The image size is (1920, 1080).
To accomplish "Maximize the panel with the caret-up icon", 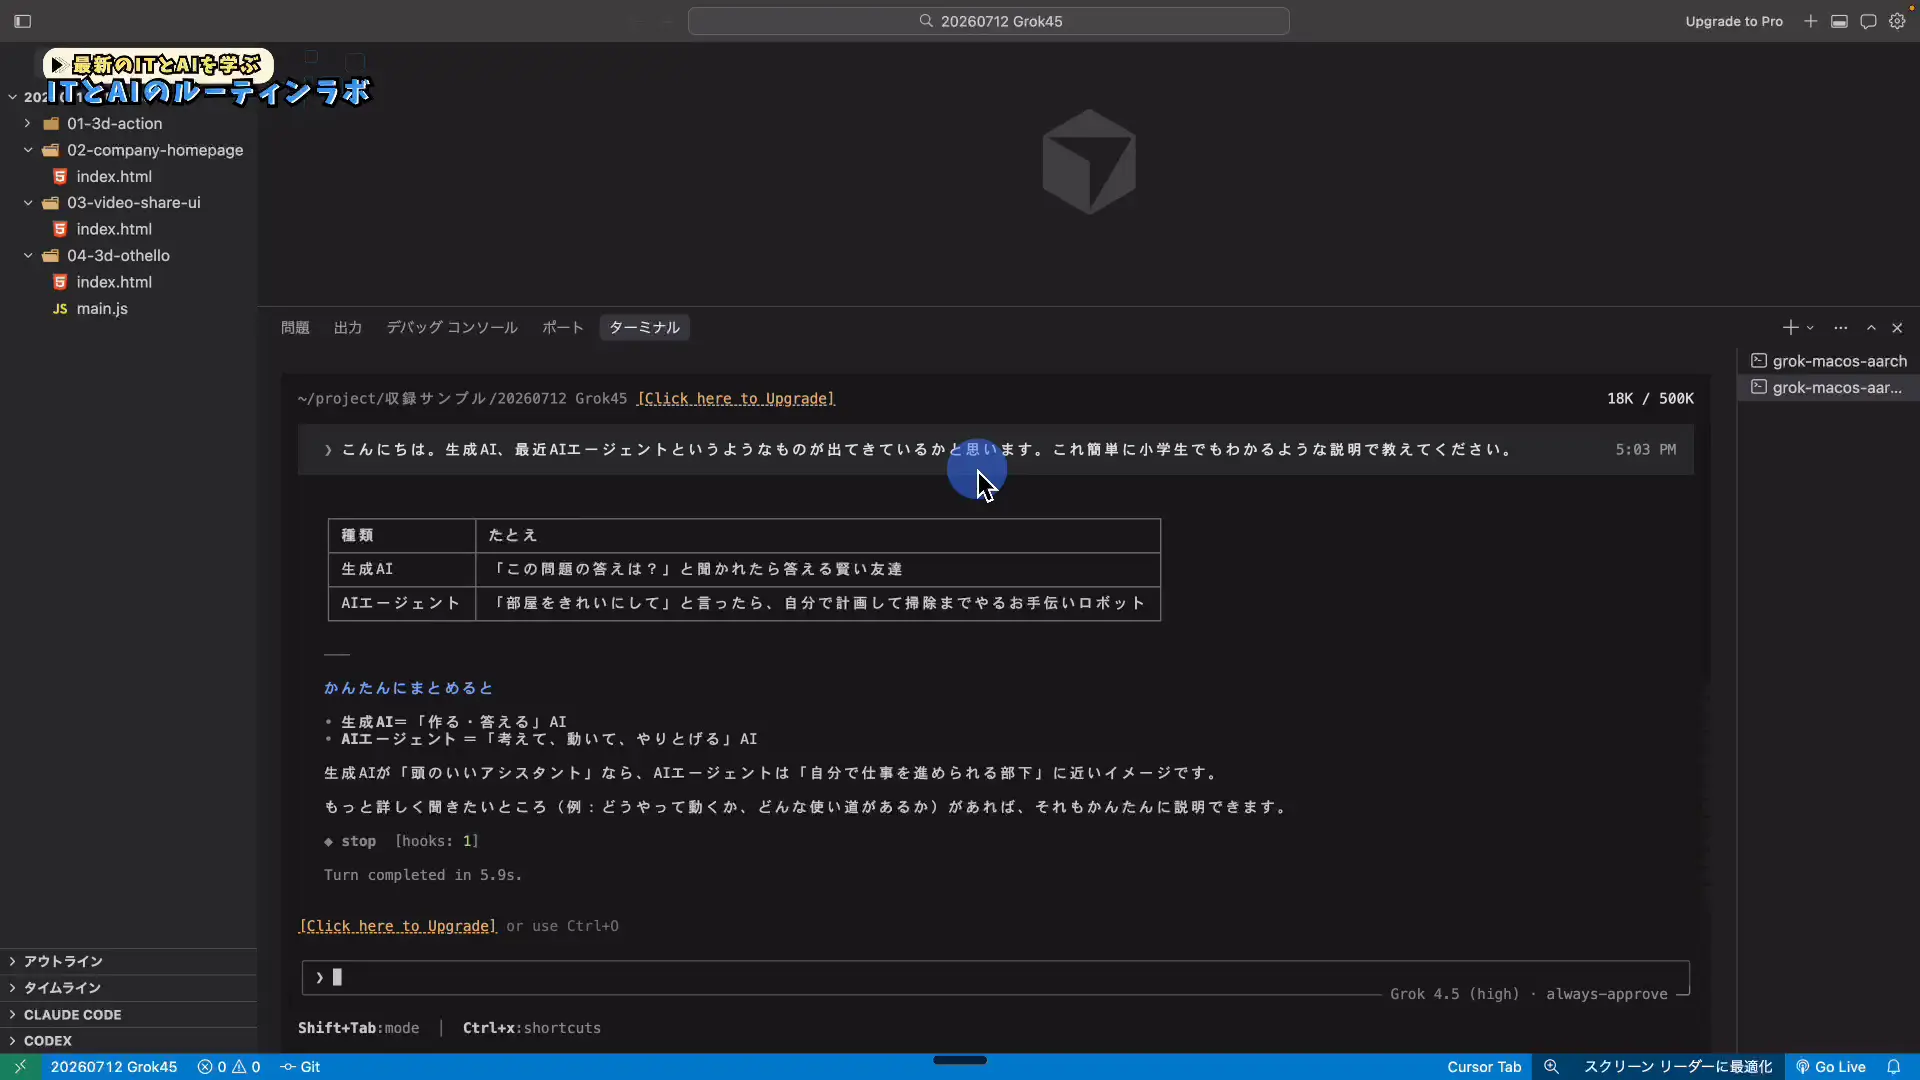I will (1871, 328).
